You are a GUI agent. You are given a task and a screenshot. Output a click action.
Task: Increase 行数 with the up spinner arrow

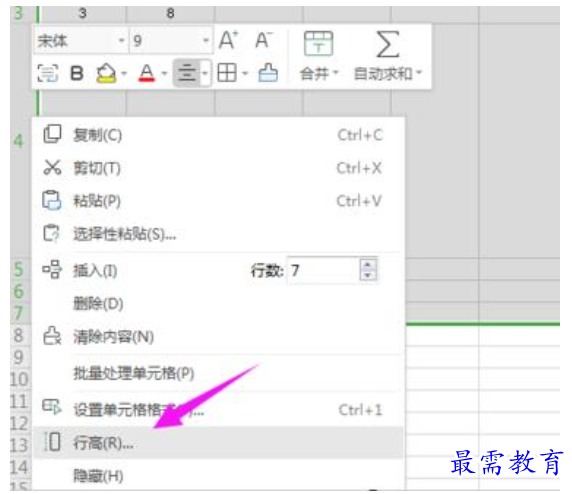[368, 265]
